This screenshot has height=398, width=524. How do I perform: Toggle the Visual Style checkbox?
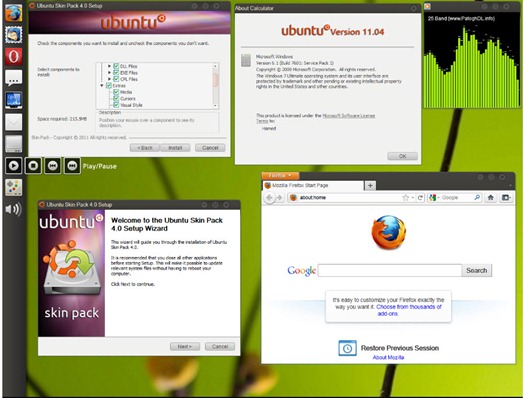116,105
